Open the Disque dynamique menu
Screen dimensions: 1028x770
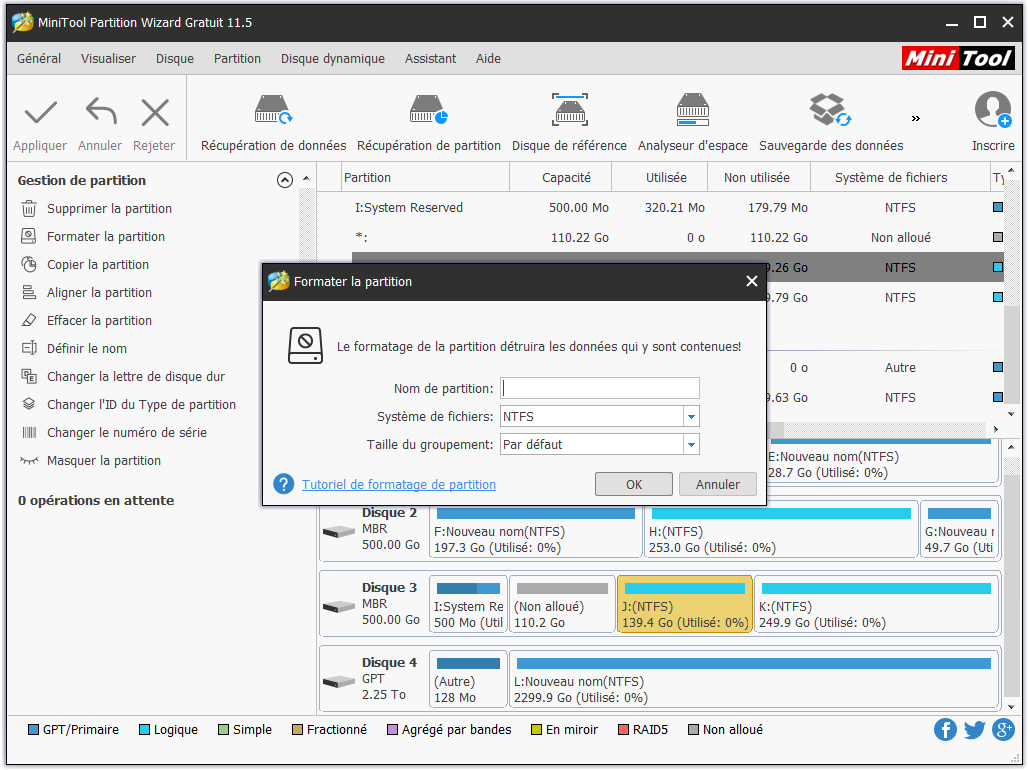pos(332,58)
